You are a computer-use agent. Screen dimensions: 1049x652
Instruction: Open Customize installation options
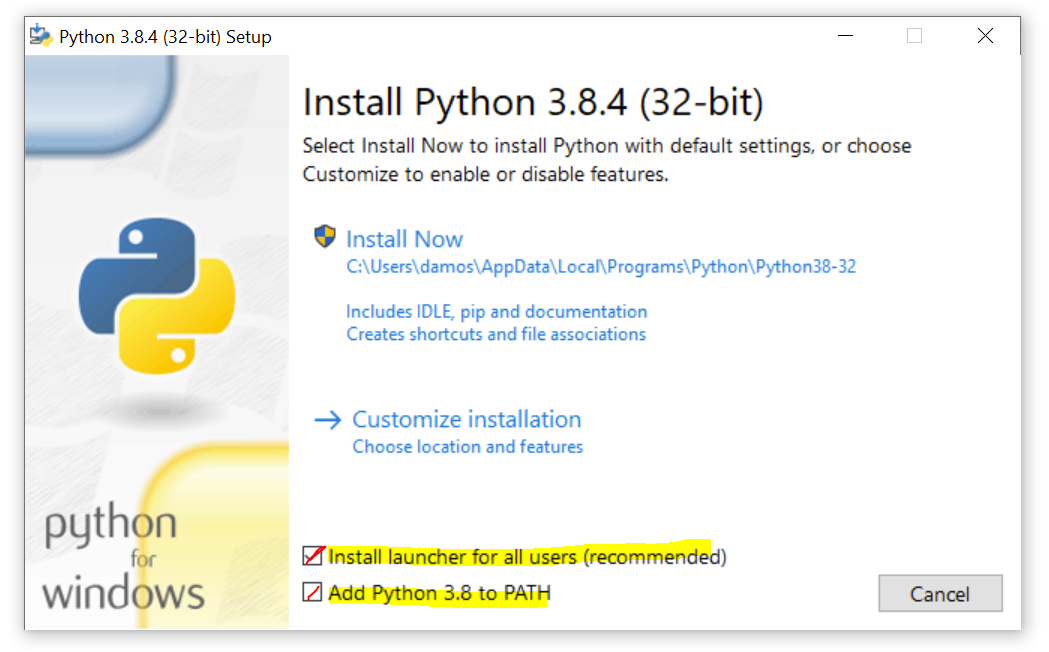click(x=467, y=419)
